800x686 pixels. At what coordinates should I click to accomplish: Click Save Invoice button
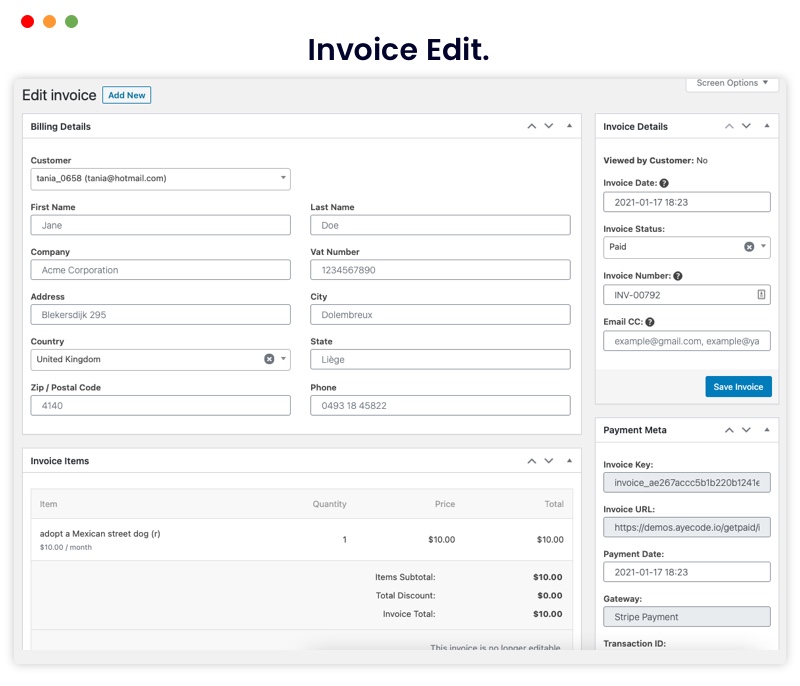click(738, 387)
